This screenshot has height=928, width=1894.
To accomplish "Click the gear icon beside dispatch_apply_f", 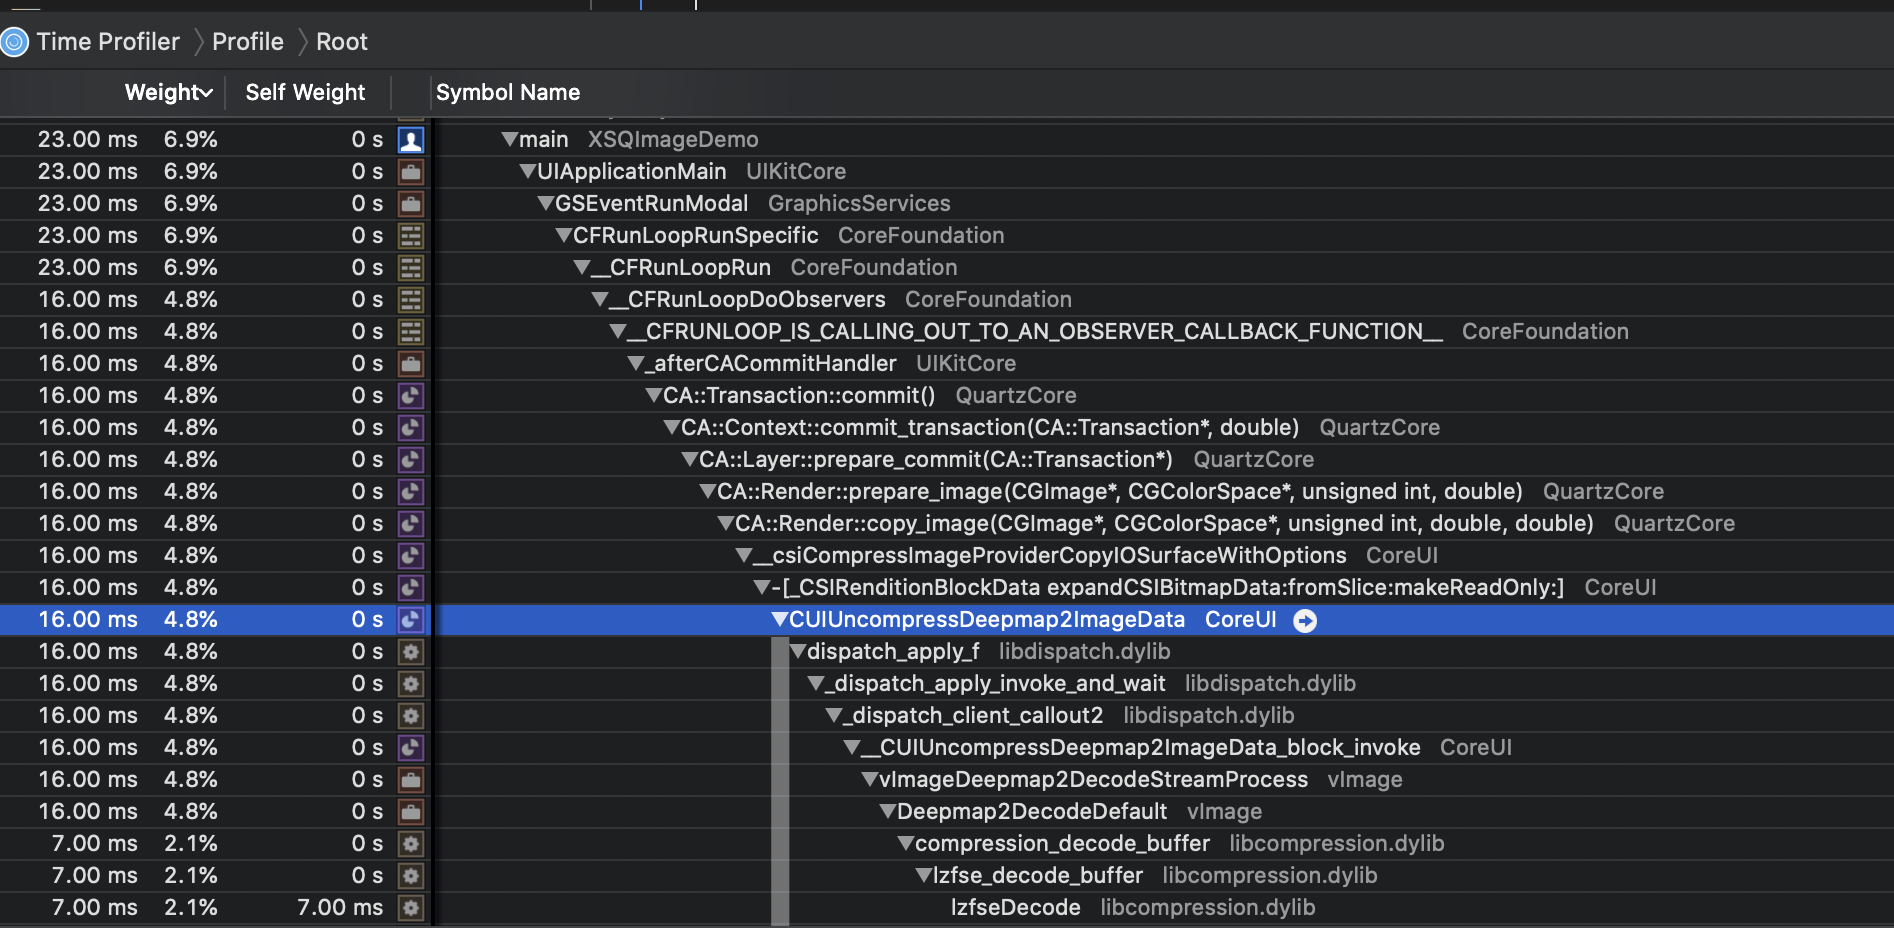I will point(411,652).
